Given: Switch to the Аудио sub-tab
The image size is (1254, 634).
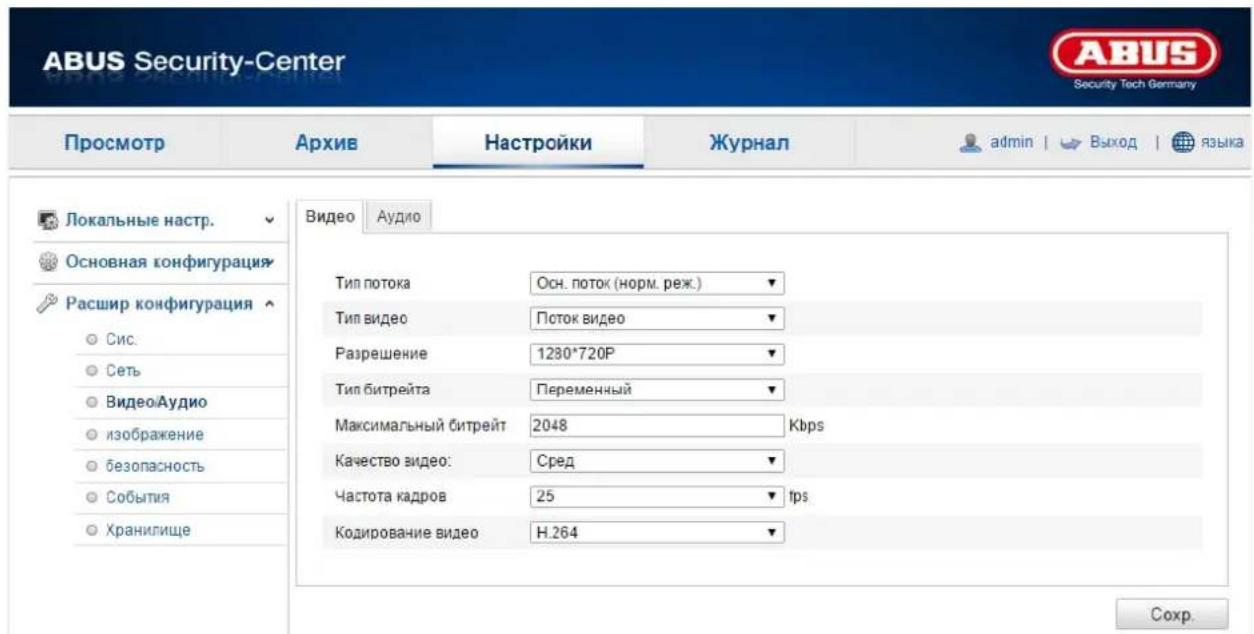Looking at the screenshot, I should 397,217.
